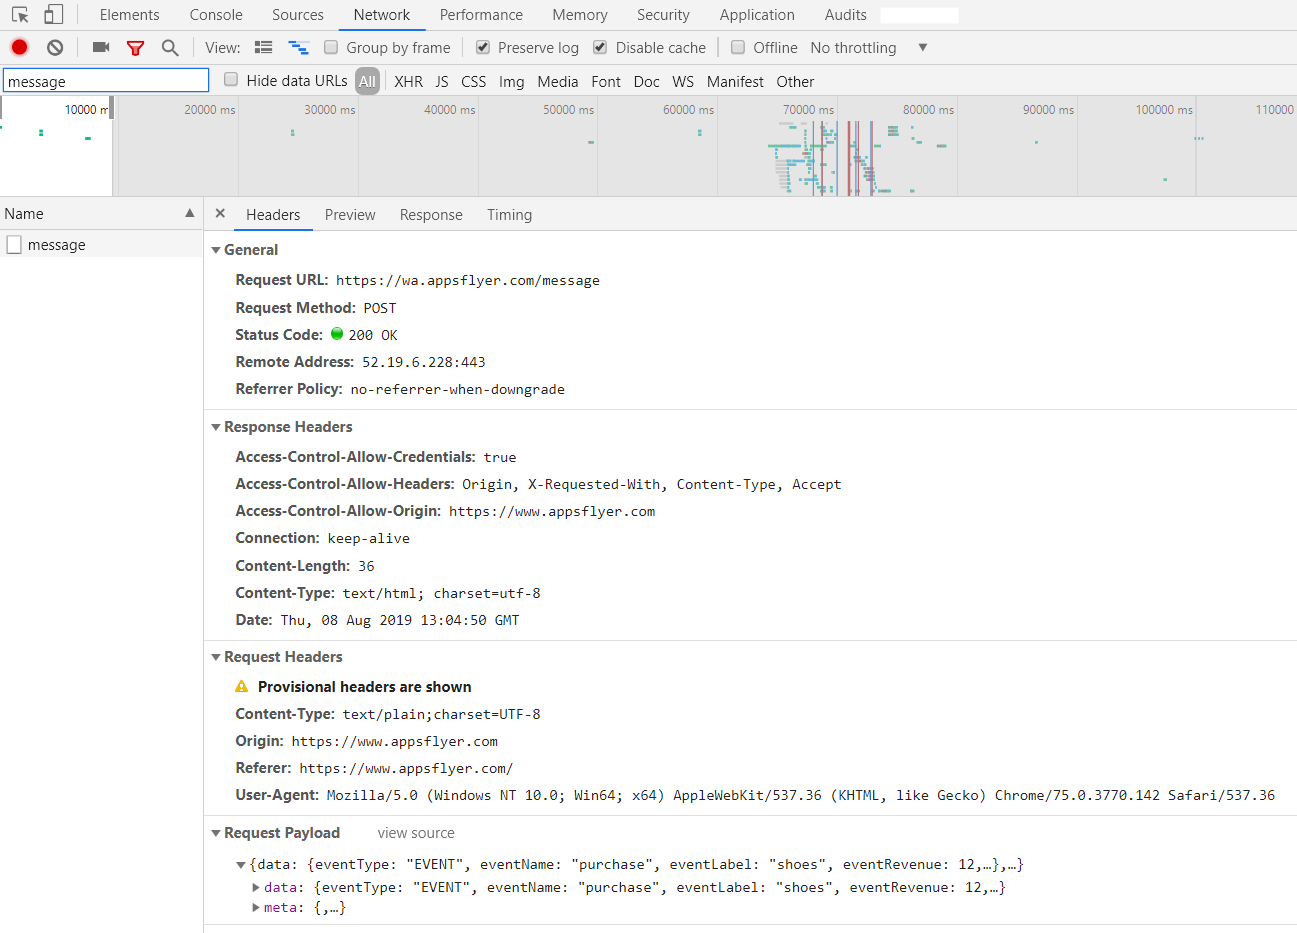Filter requests by Doc type
Viewport: 1297px width, 933px height.
pyautogui.click(x=647, y=81)
